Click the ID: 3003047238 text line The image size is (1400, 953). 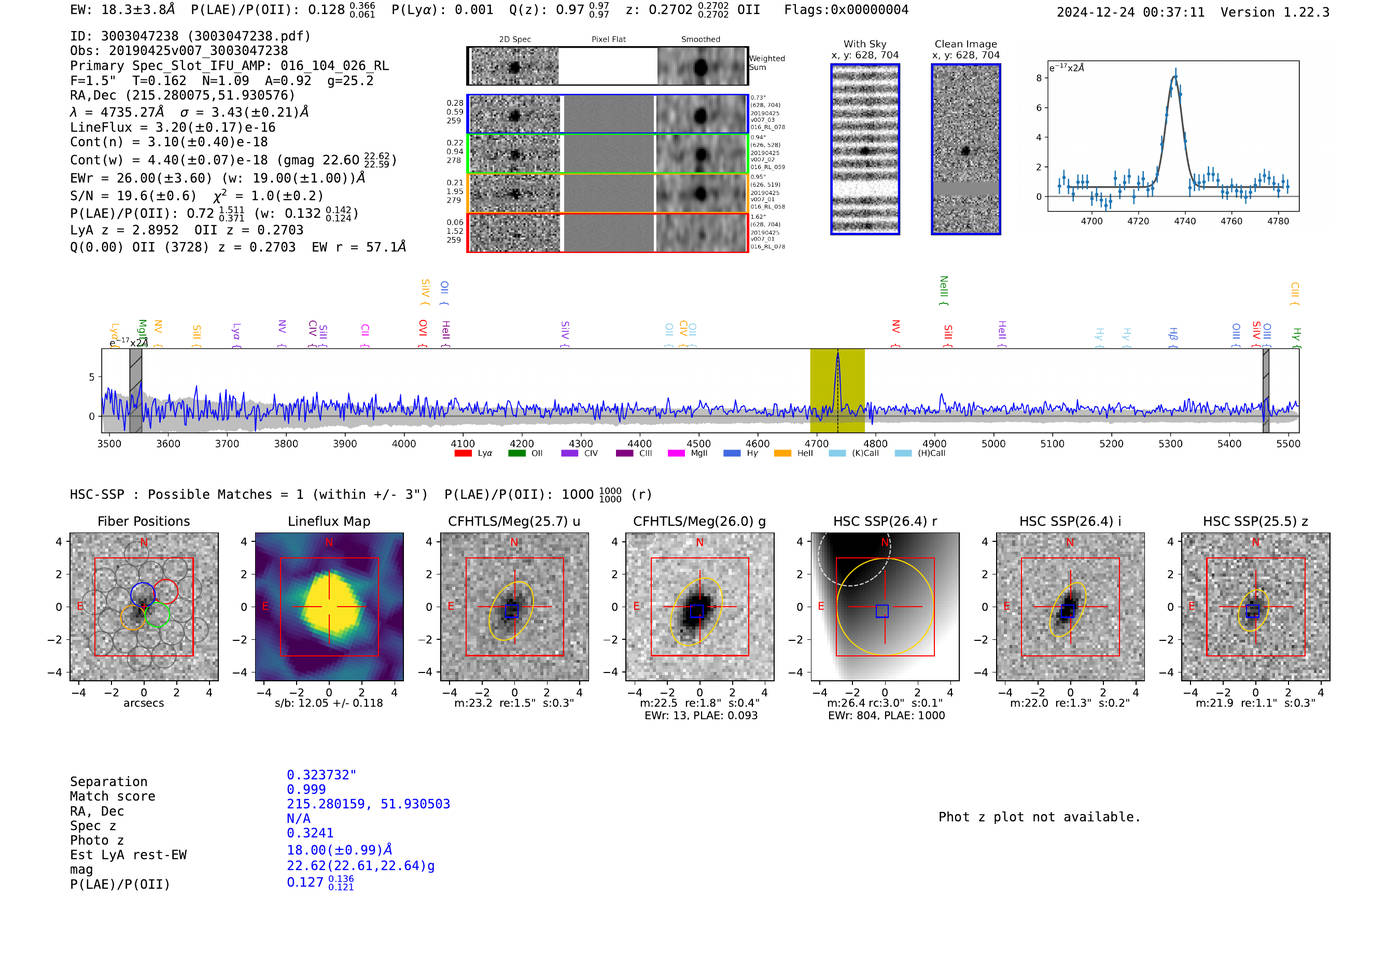pyautogui.click(x=190, y=35)
